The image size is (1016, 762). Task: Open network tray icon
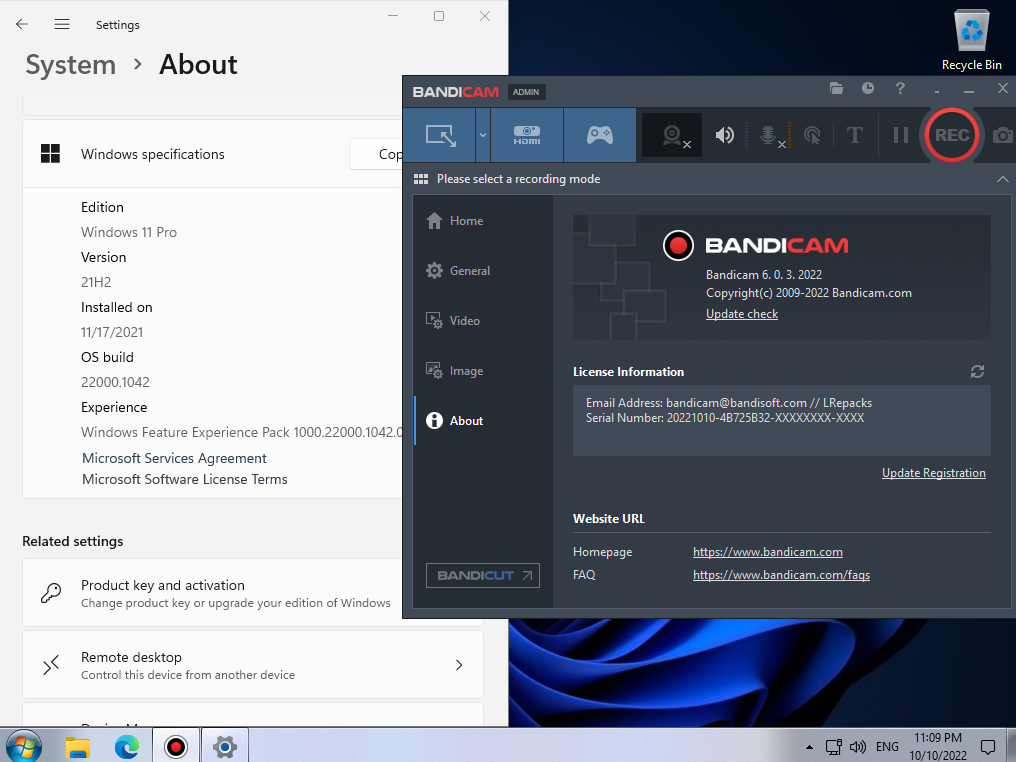pyautogui.click(x=834, y=746)
